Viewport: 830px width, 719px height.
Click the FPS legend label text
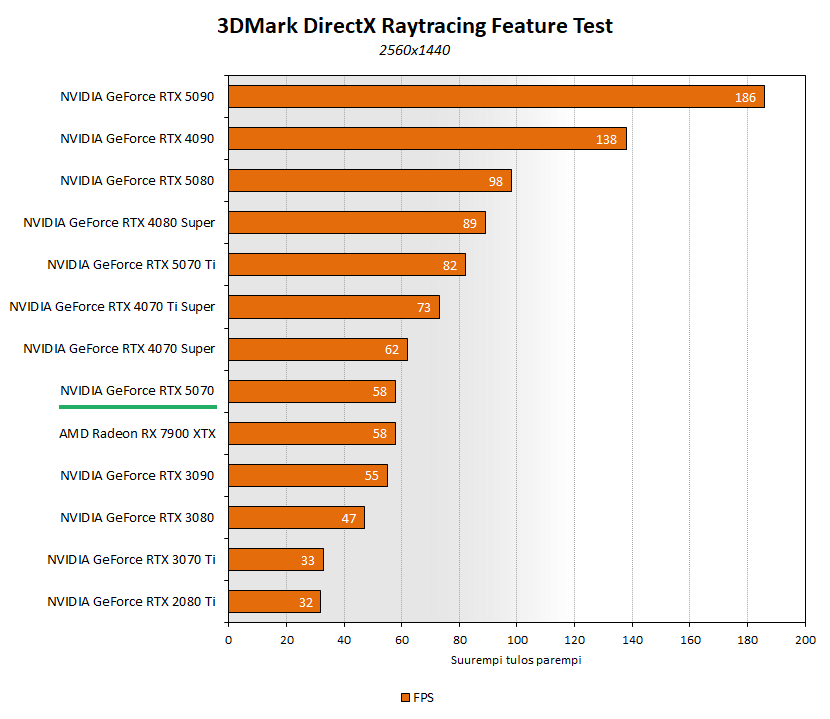pos(423,698)
